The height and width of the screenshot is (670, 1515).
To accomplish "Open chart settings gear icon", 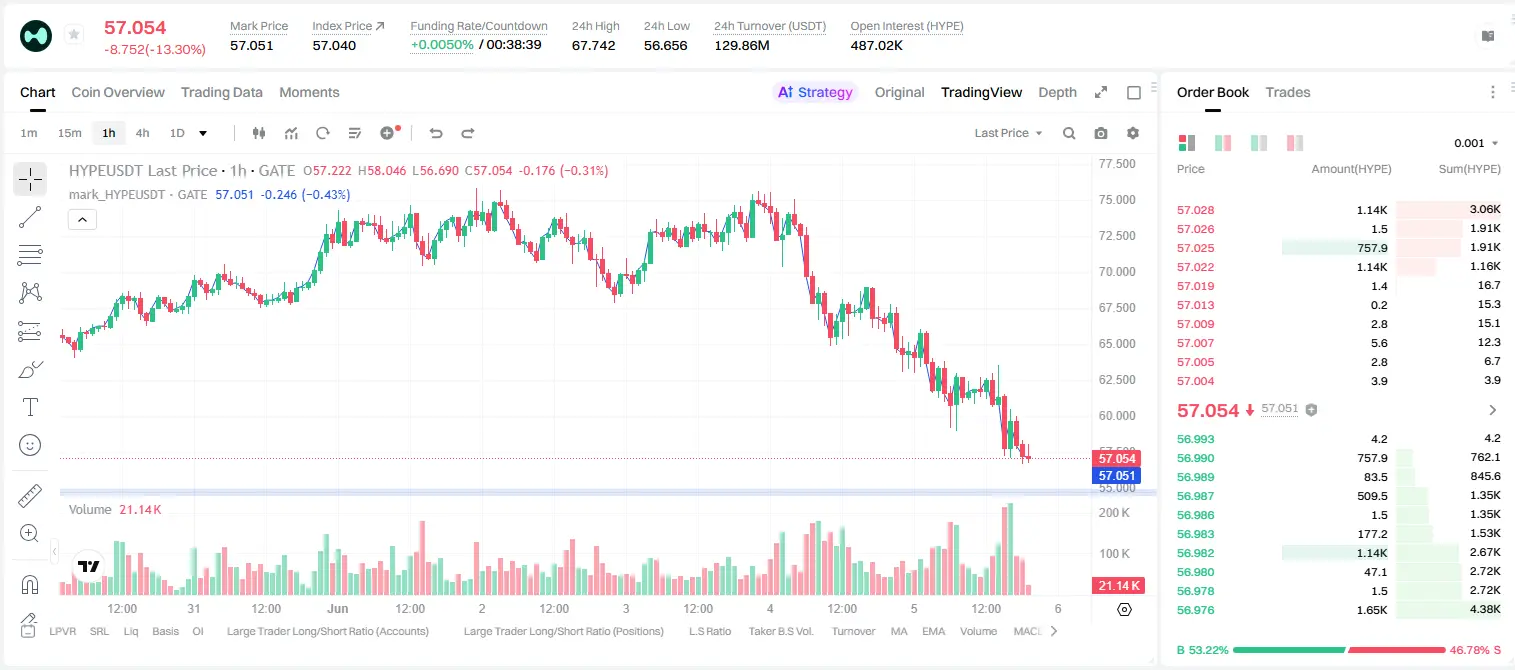I will pyautogui.click(x=1133, y=133).
